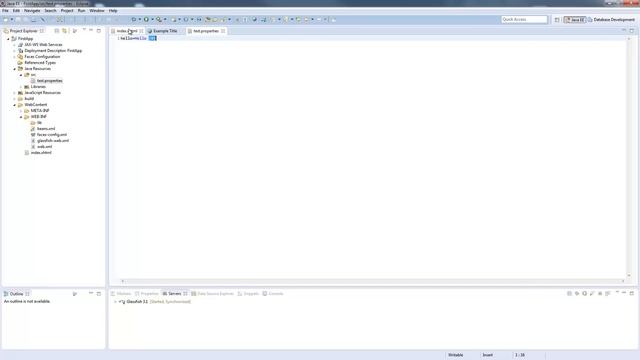The width and height of the screenshot is (640, 360).
Task: Expand the JavaScript Resources node
Action: point(14,93)
